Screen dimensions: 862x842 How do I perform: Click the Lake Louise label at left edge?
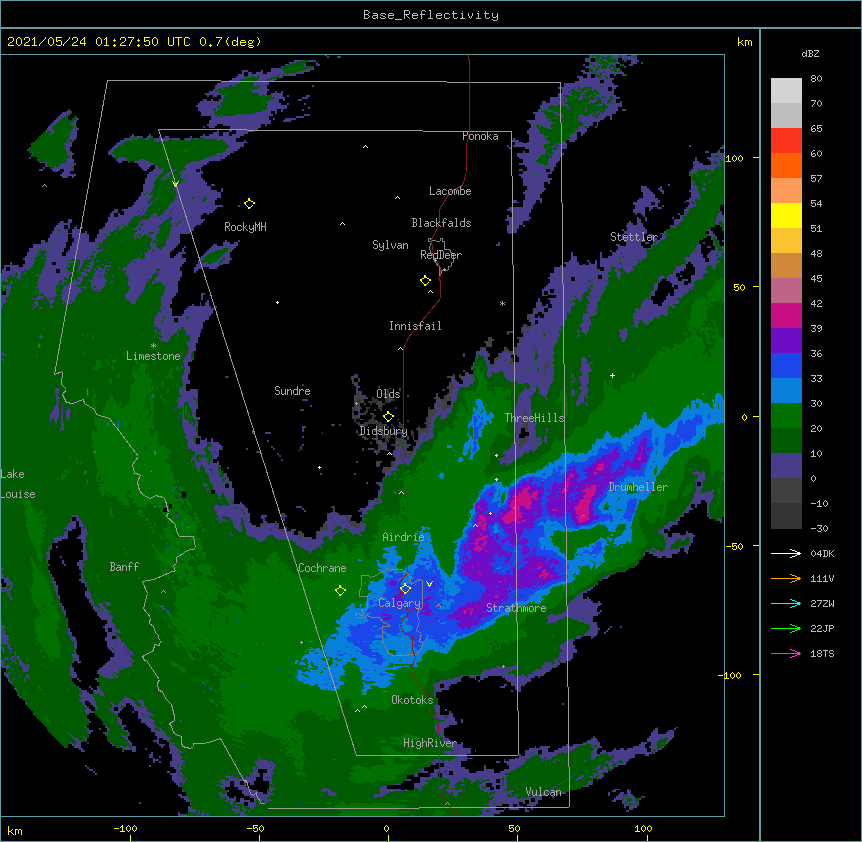point(18,484)
